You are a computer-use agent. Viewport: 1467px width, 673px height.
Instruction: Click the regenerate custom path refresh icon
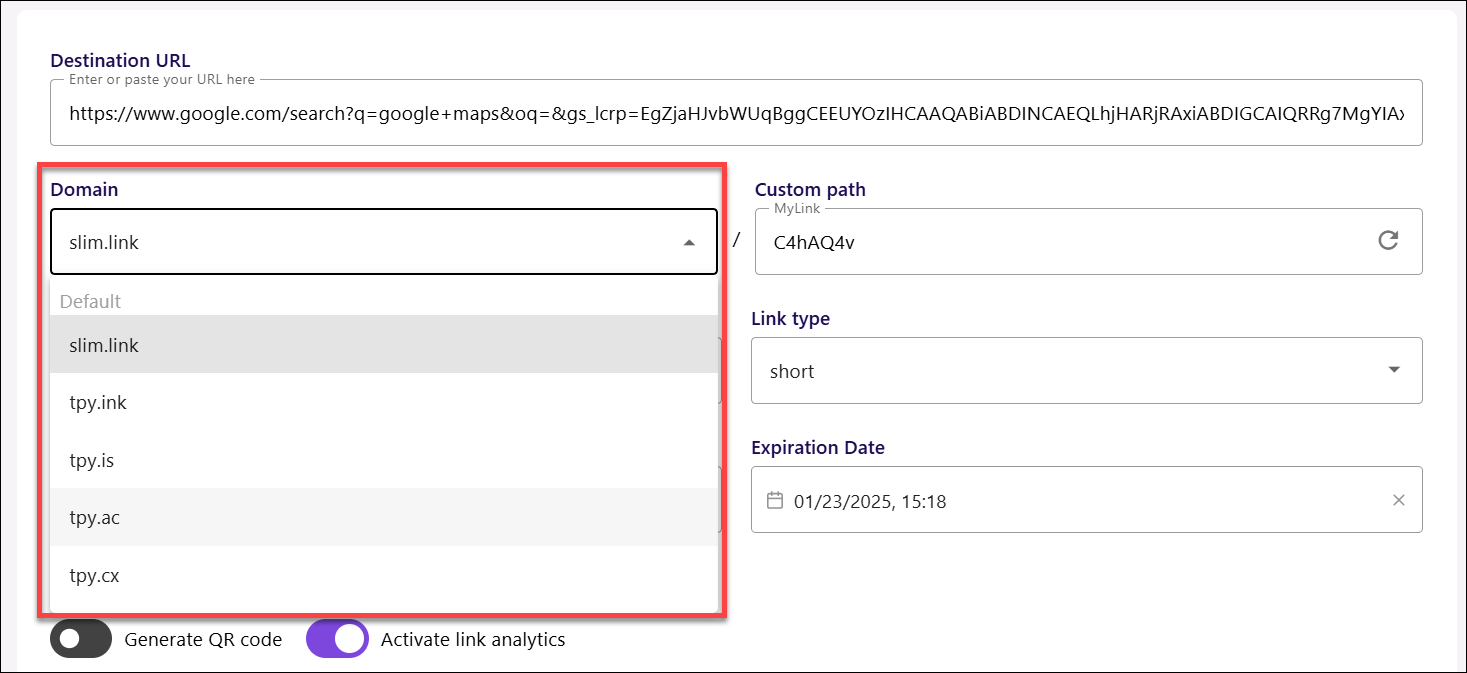point(1388,240)
